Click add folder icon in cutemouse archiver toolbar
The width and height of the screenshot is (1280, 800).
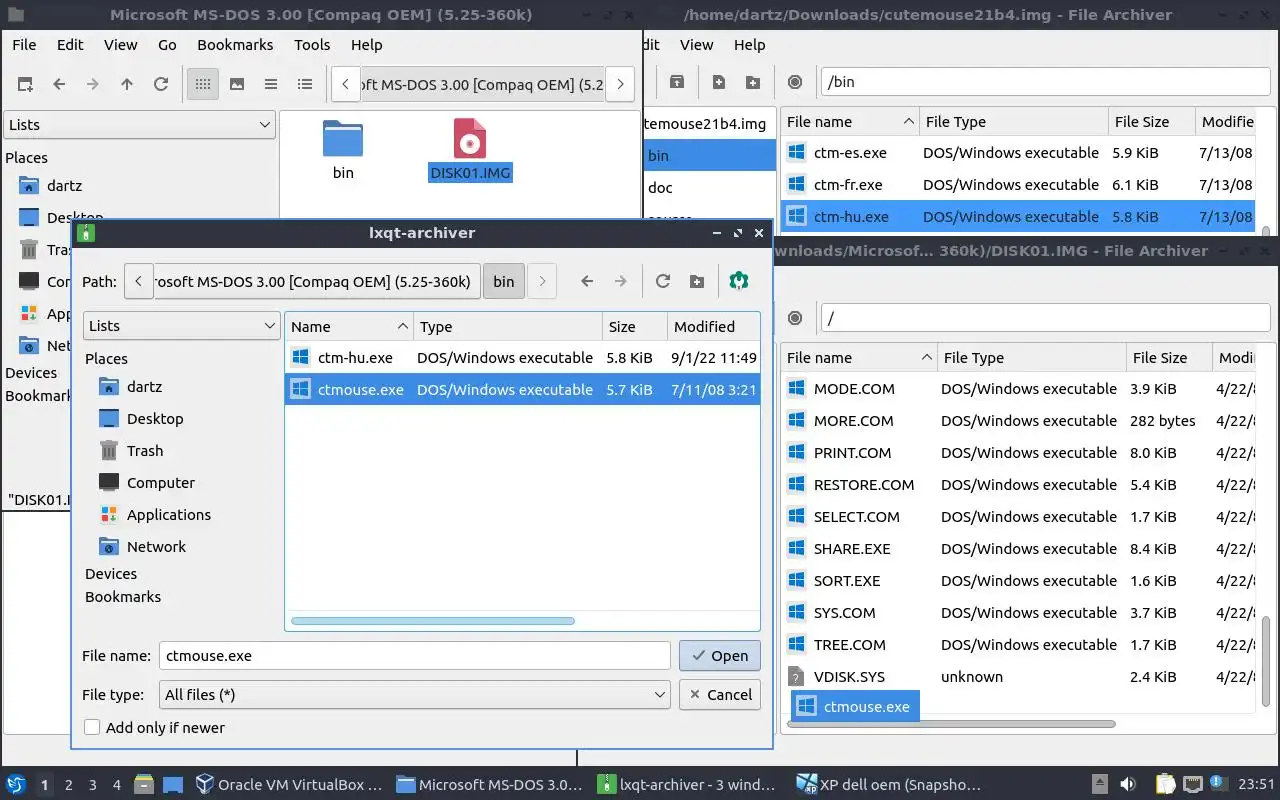pos(753,82)
